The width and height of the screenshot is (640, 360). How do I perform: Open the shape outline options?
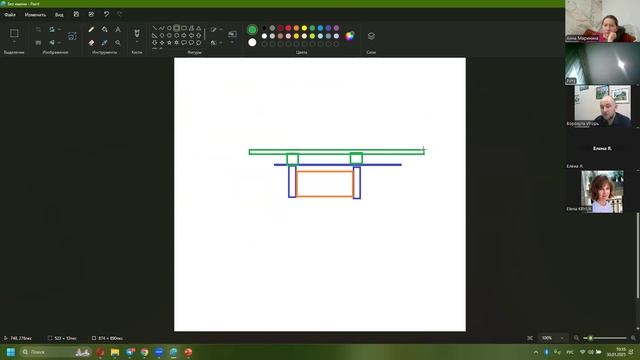(x=216, y=29)
